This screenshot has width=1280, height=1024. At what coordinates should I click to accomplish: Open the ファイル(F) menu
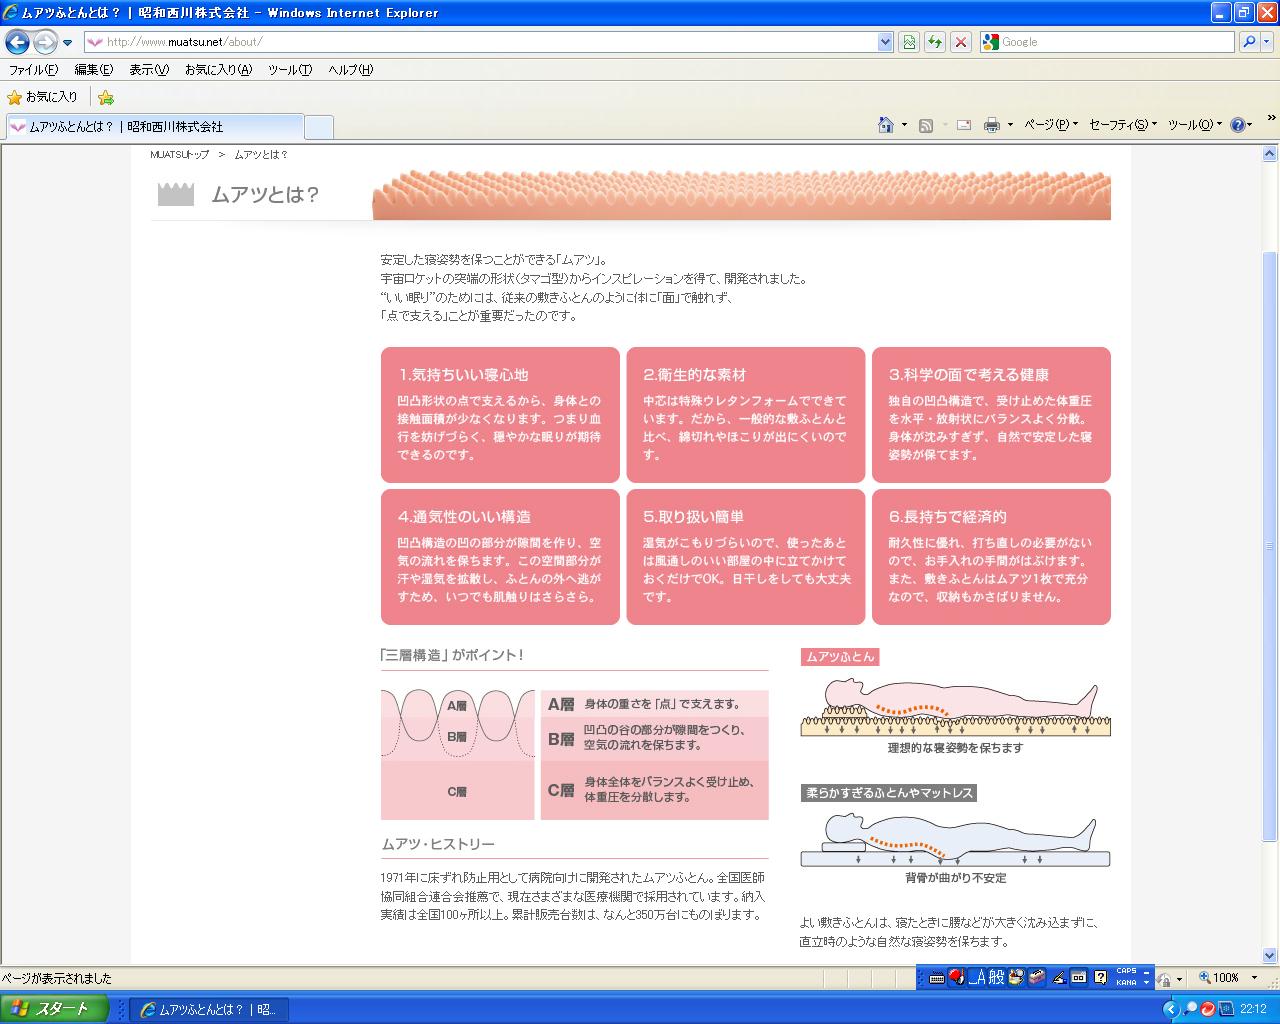coord(34,70)
